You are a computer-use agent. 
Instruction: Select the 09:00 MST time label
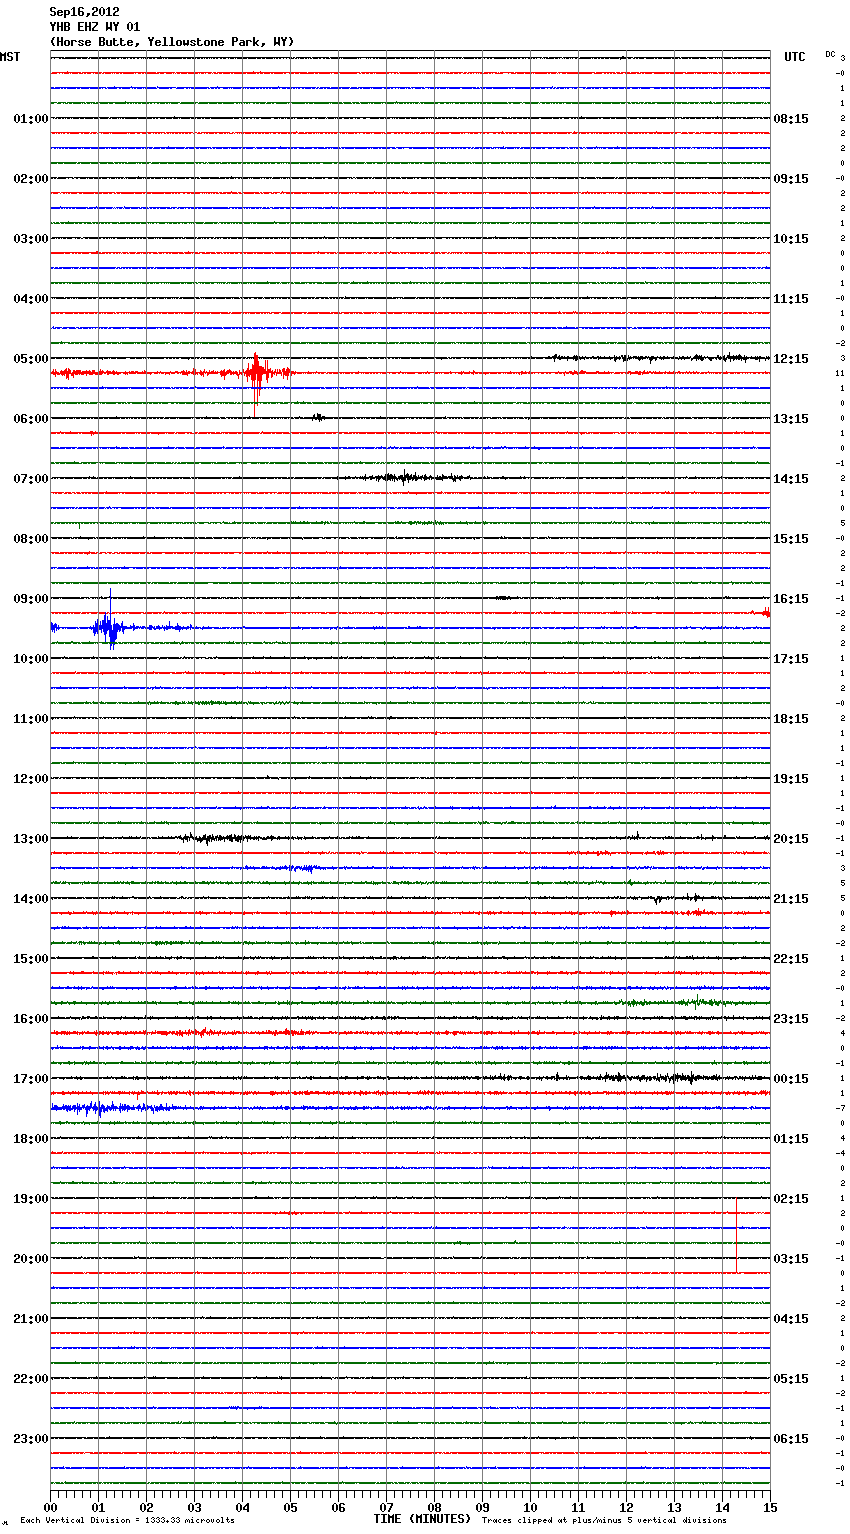[x=31, y=599]
